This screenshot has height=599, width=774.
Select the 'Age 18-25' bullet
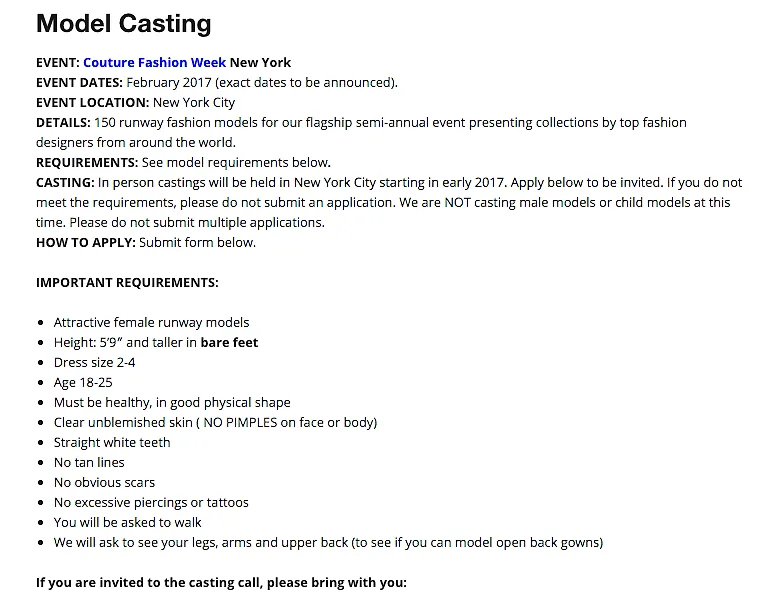pyautogui.click(x=83, y=383)
